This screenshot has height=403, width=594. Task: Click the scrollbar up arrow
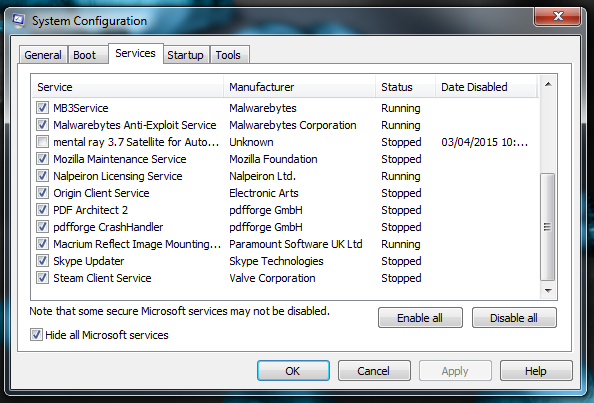548,84
